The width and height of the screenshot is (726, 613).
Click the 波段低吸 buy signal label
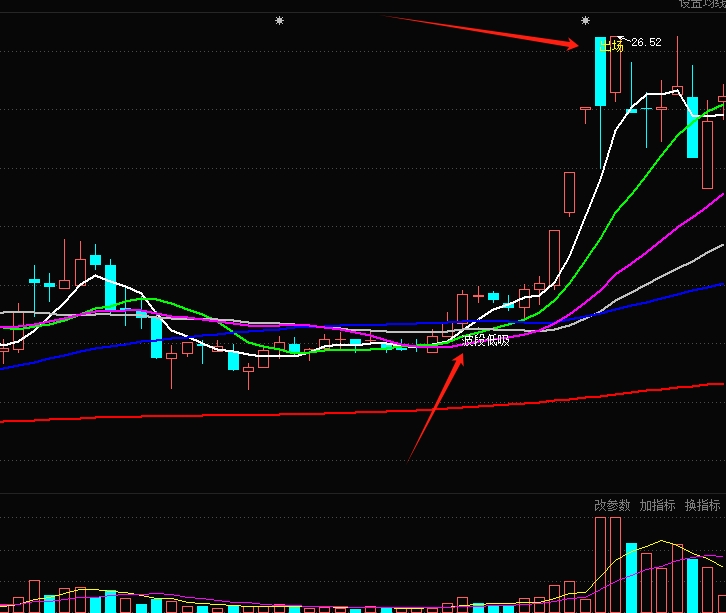[486, 341]
